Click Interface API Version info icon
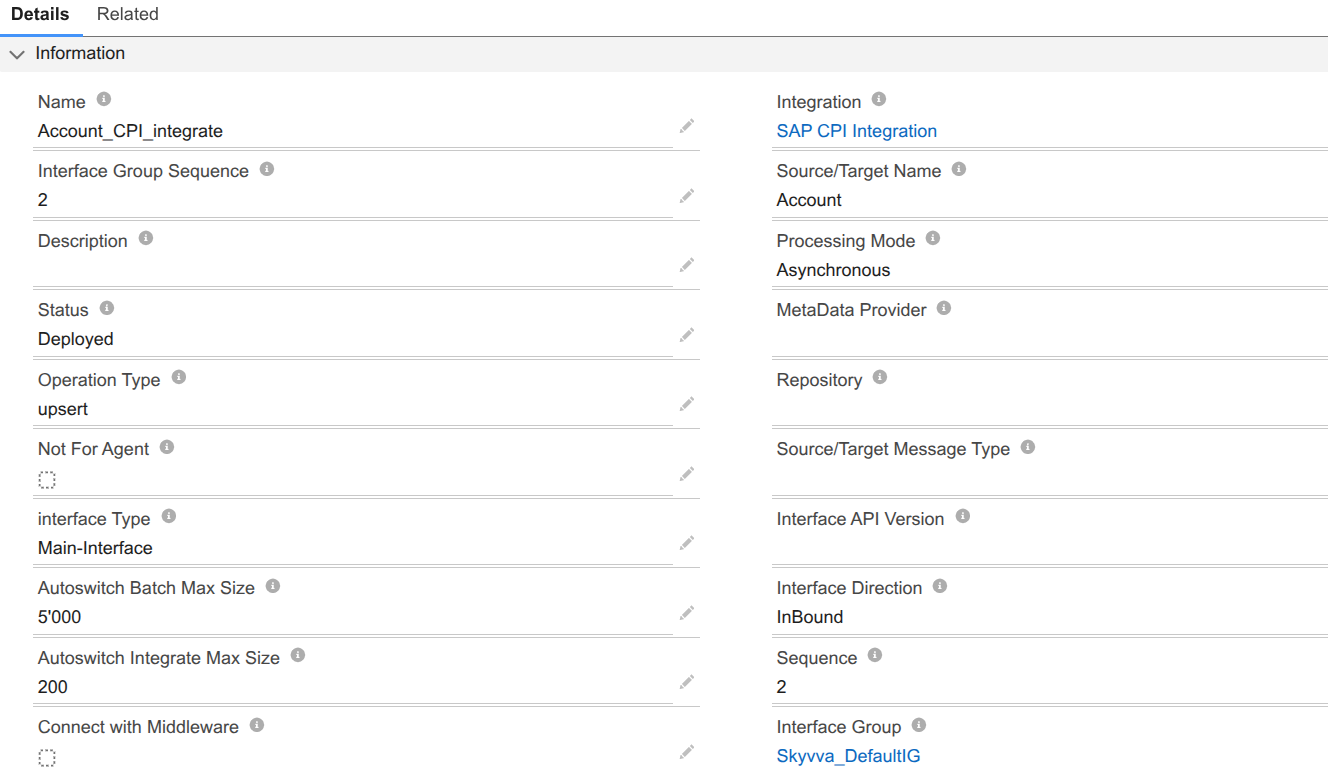This screenshot has height=773, width=1328. click(963, 517)
